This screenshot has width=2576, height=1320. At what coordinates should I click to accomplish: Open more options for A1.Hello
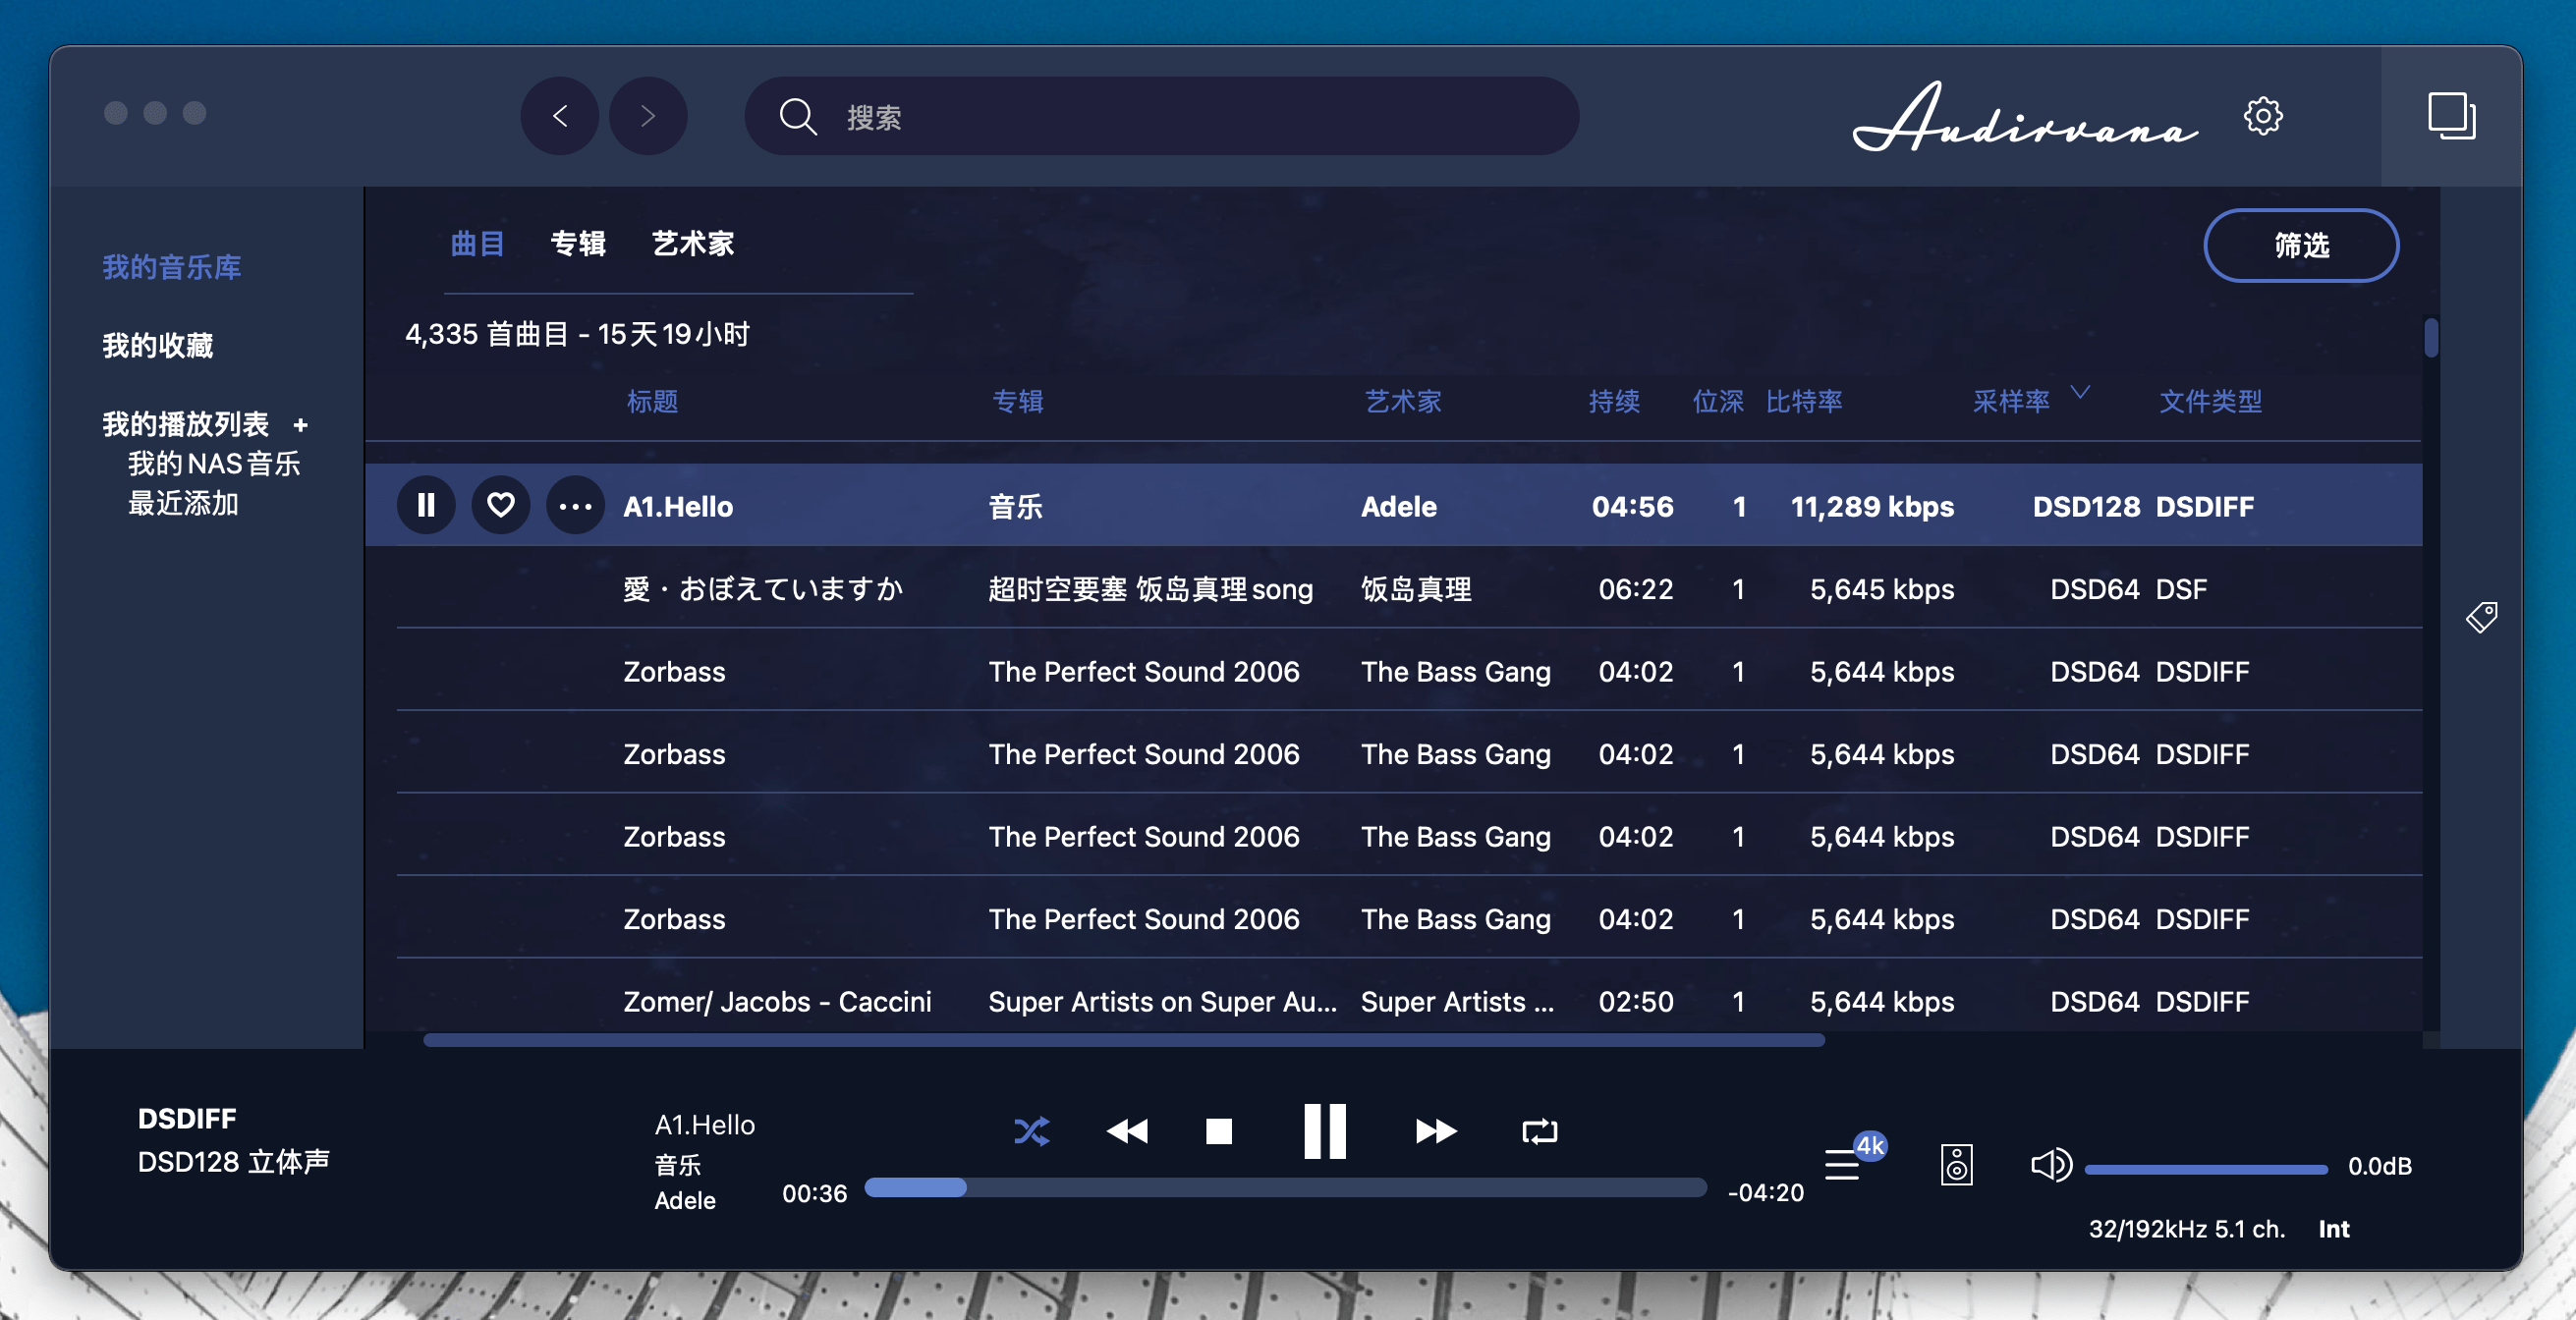coord(575,506)
